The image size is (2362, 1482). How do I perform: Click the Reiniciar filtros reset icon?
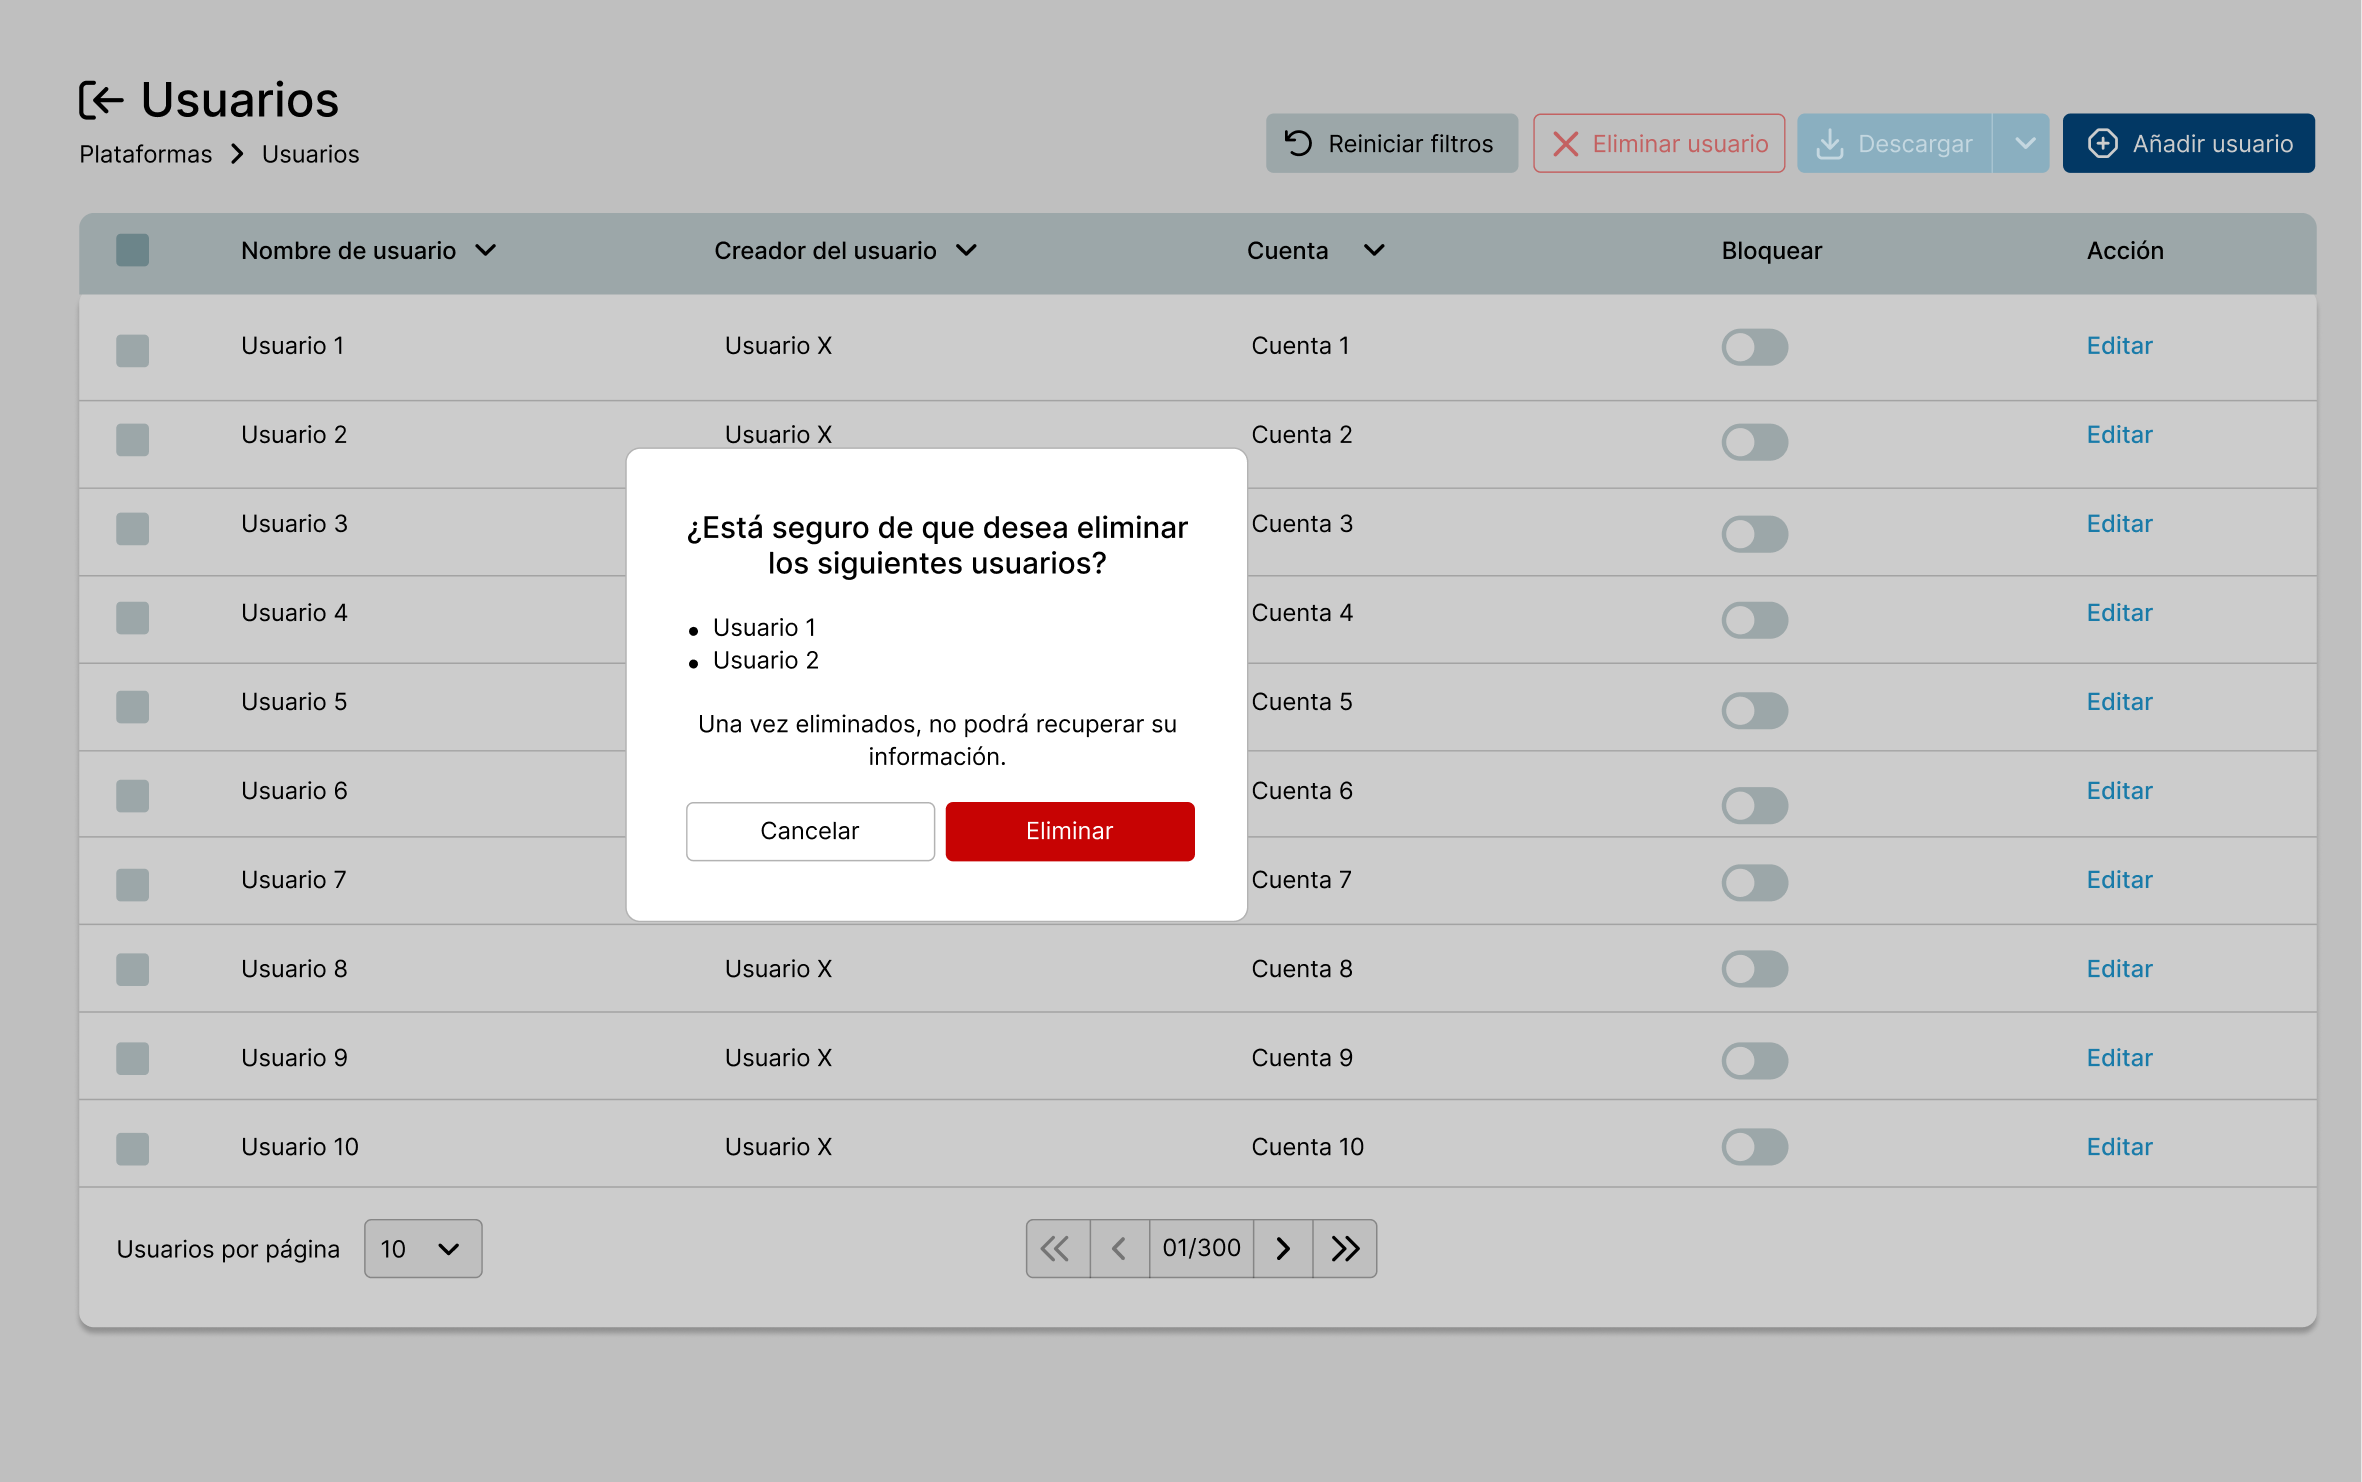pyautogui.click(x=1298, y=144)
